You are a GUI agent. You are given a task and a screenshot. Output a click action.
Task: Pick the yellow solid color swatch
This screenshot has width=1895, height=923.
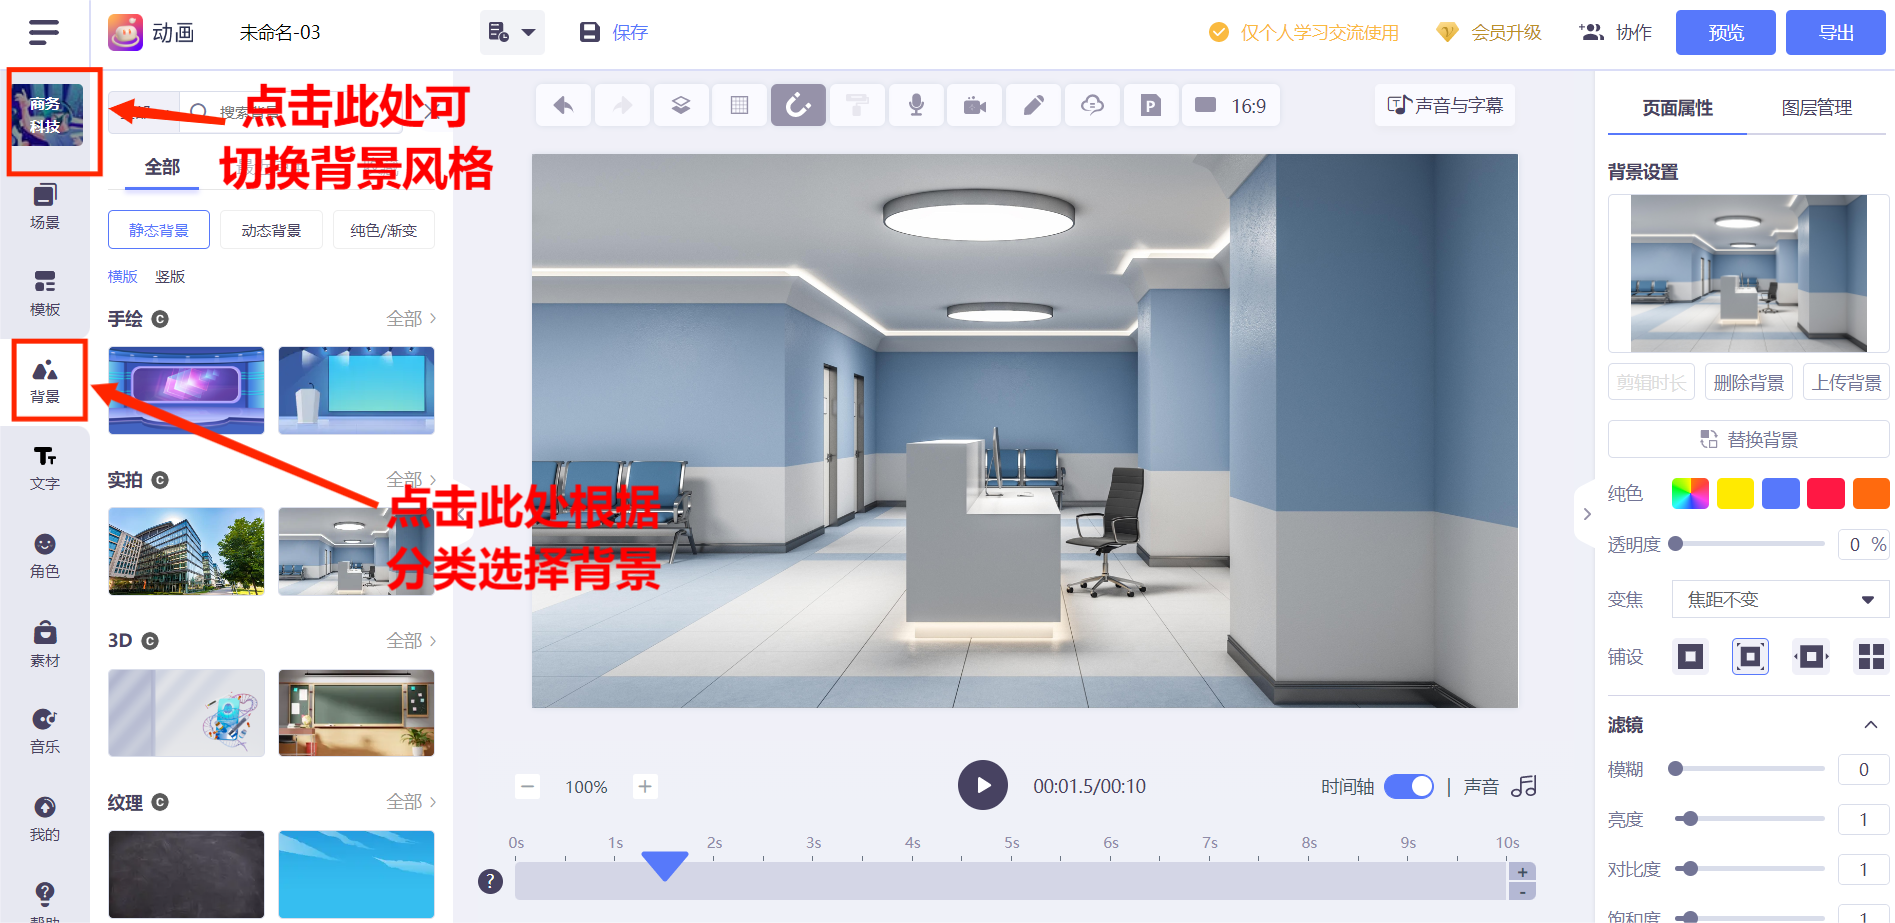[x=1735, y=493]
